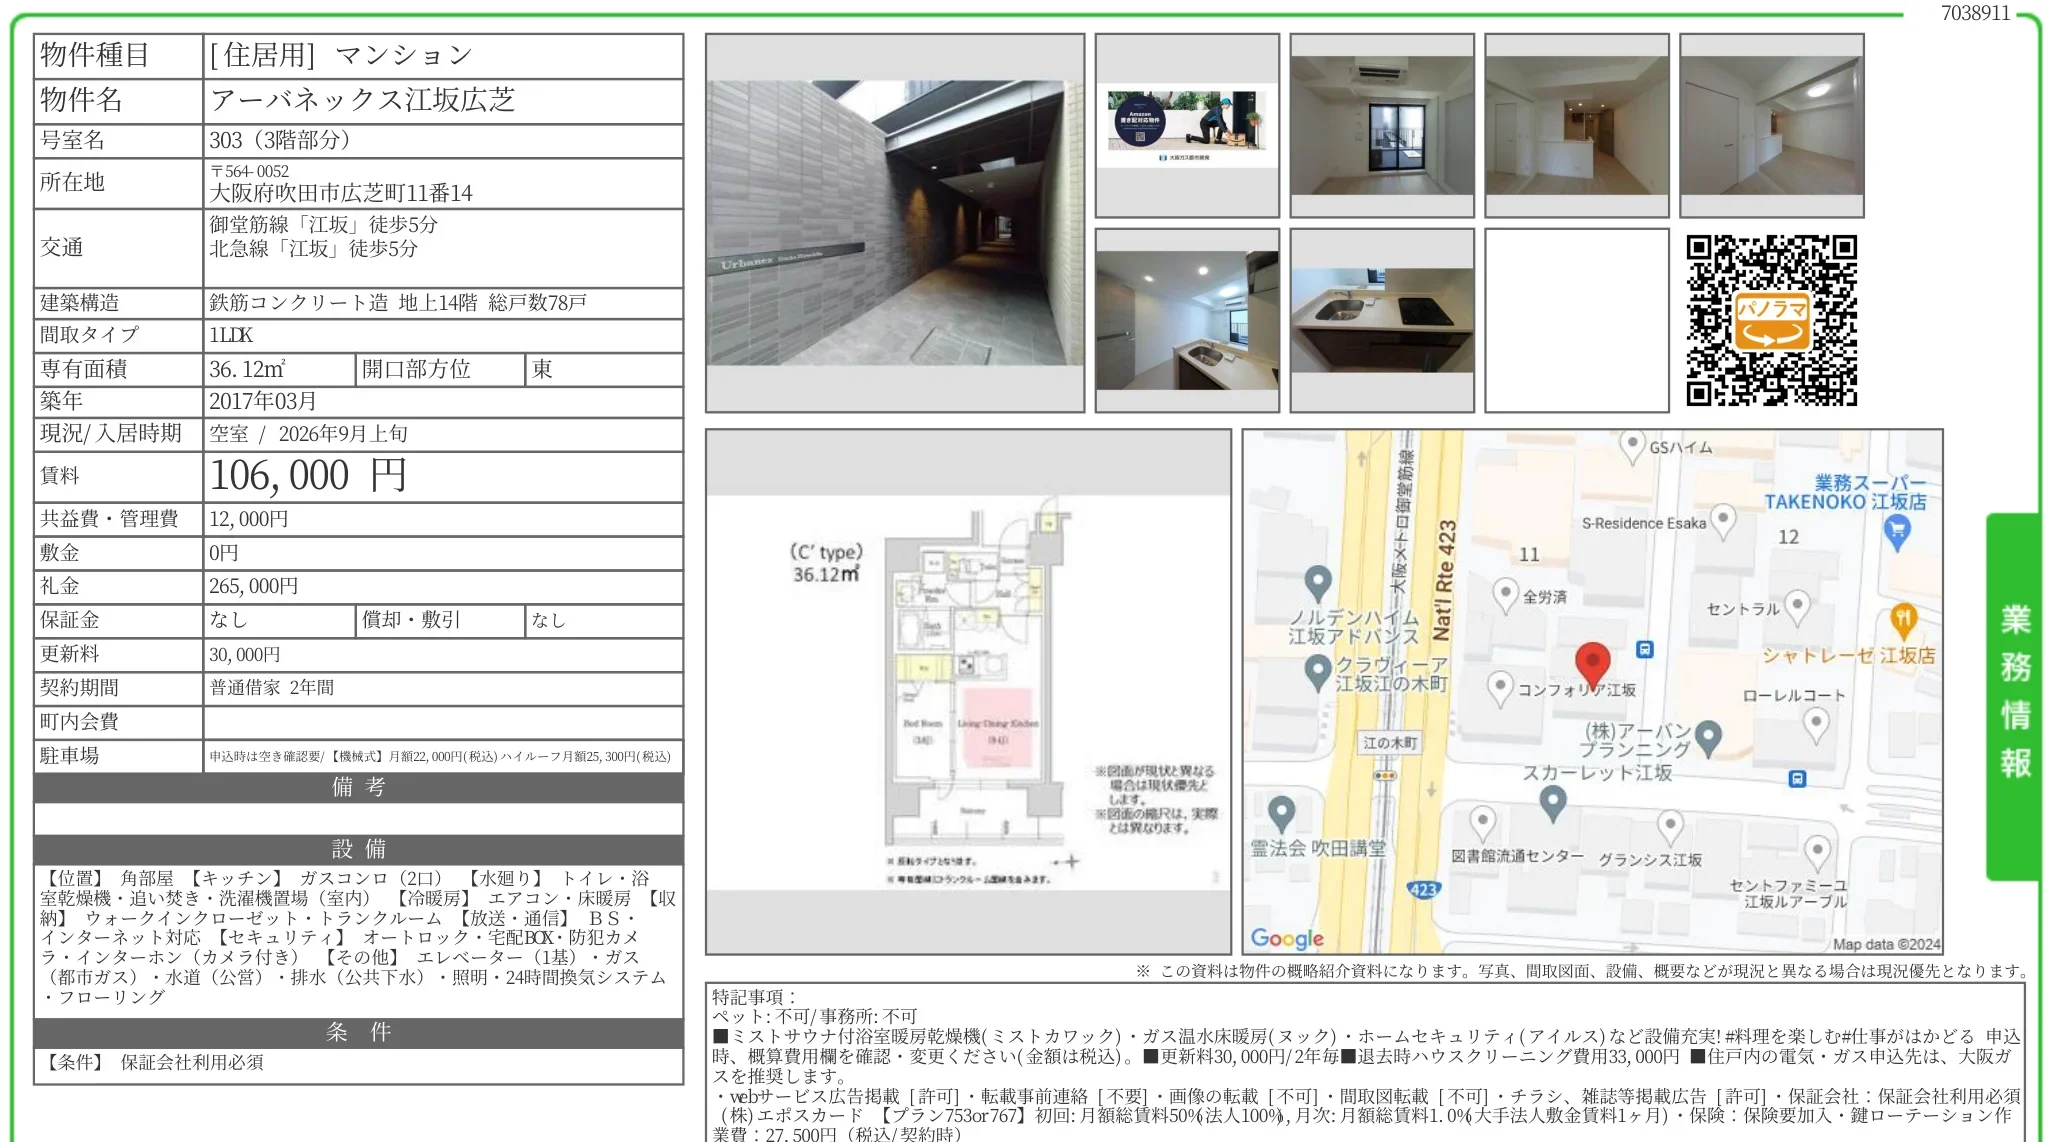2056x1142 pixels.
Task: Select the ローレルコート map pin
Action: pyautogui.click(x=1816, y=724)
